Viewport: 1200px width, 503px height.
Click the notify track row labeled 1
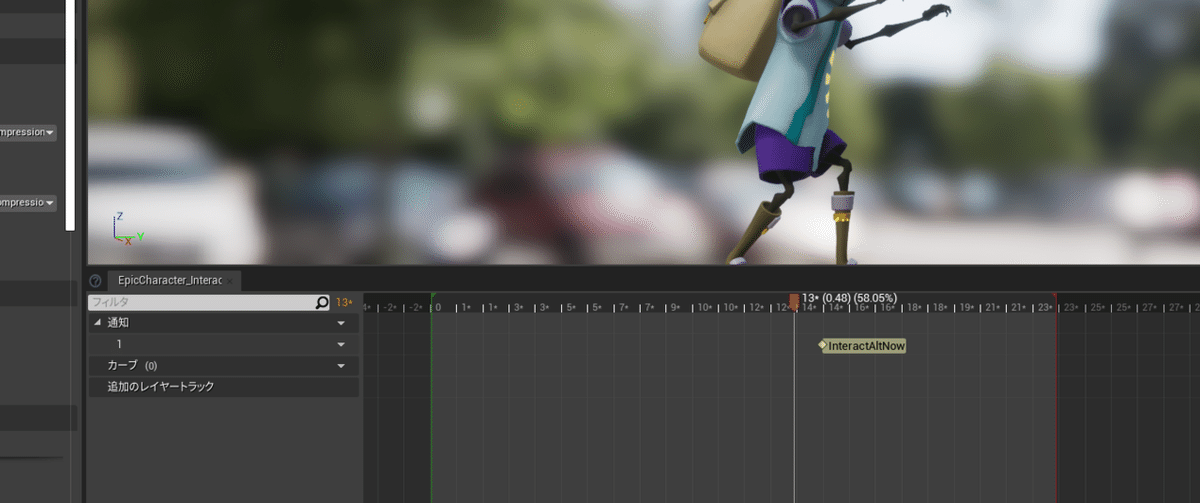click(x=224, y=345)
